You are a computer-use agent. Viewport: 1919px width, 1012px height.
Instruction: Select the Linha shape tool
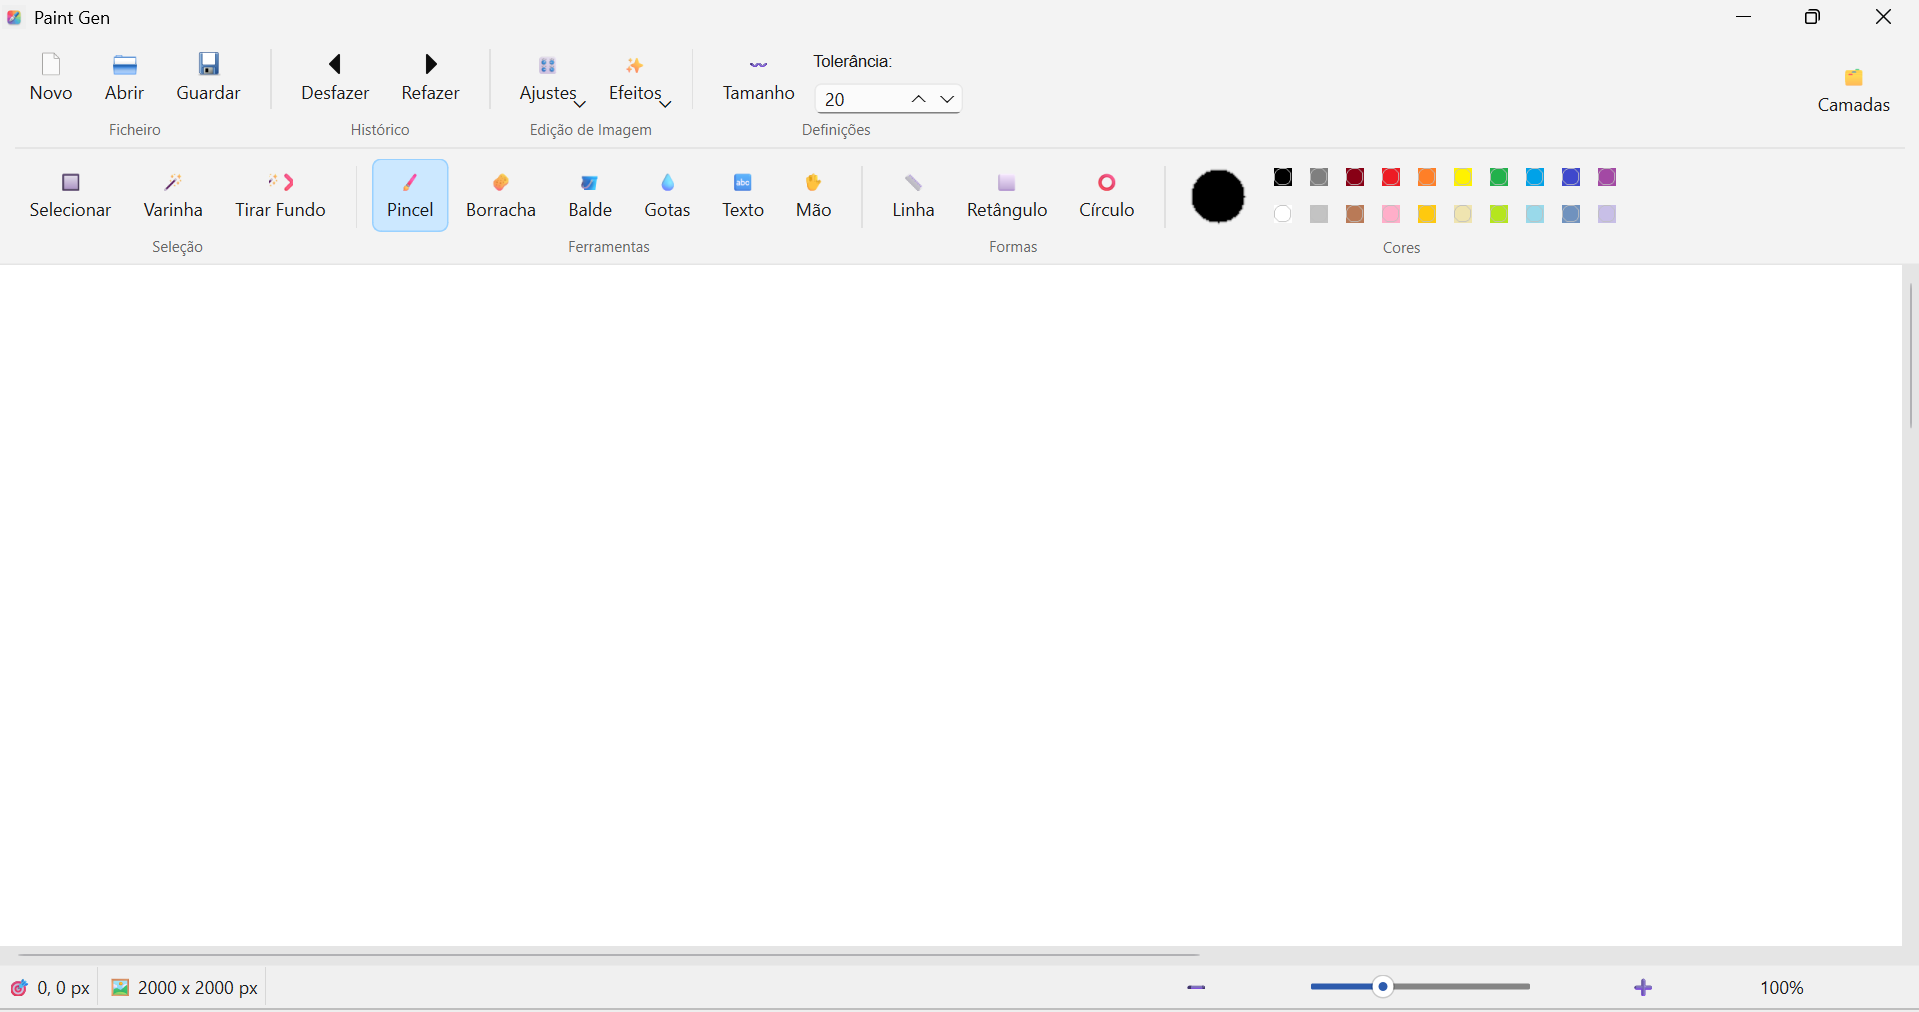[x=914, y=195]
